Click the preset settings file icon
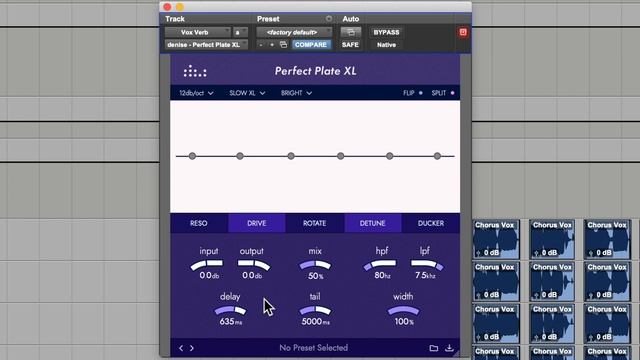The width and height of the screenshot is (640, 360). coord(283,44)
